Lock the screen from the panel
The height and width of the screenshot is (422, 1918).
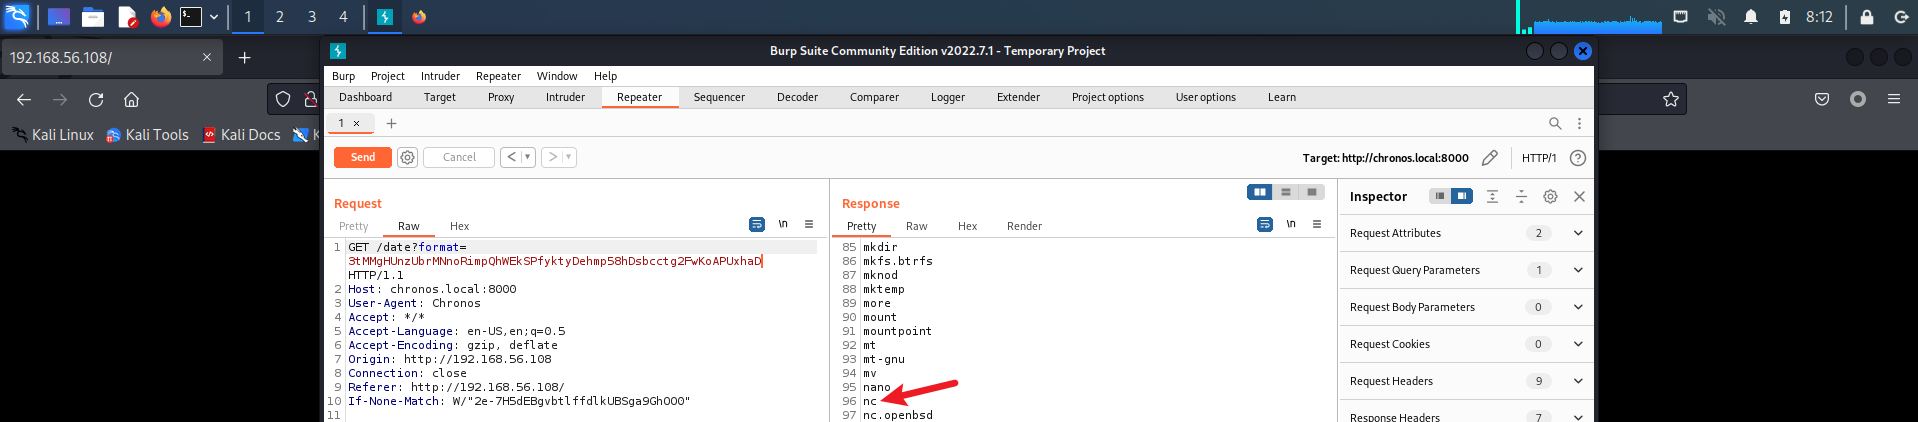tap(1866, 17)
